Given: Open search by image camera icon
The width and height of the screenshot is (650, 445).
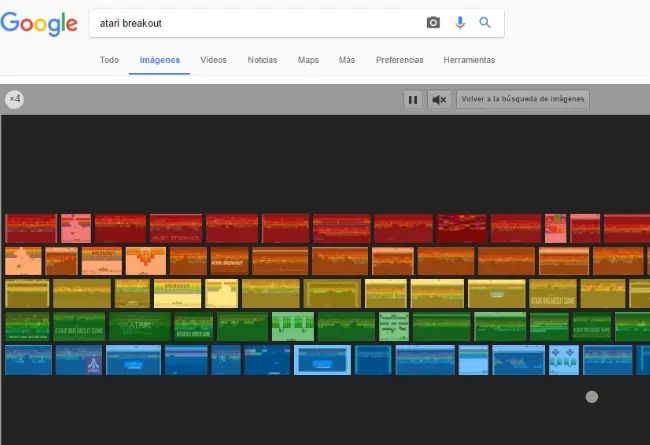Looking at the screenshot, I should pyautogui.click(x=433, y=22).
